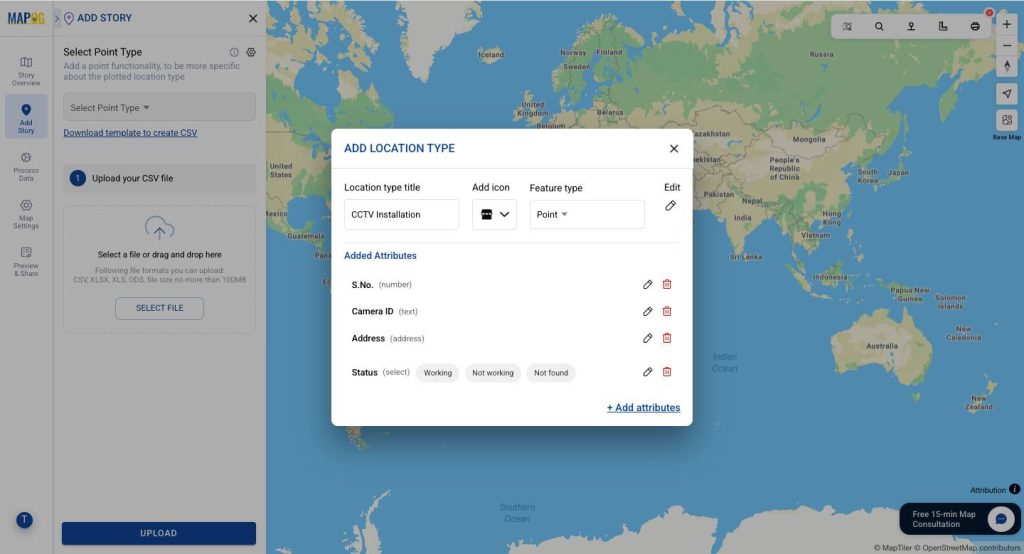Viewport: 1024px width, 554px height.
Task: Edit the Address attribute
Action: pyautogui.click(x=648, y=338)
